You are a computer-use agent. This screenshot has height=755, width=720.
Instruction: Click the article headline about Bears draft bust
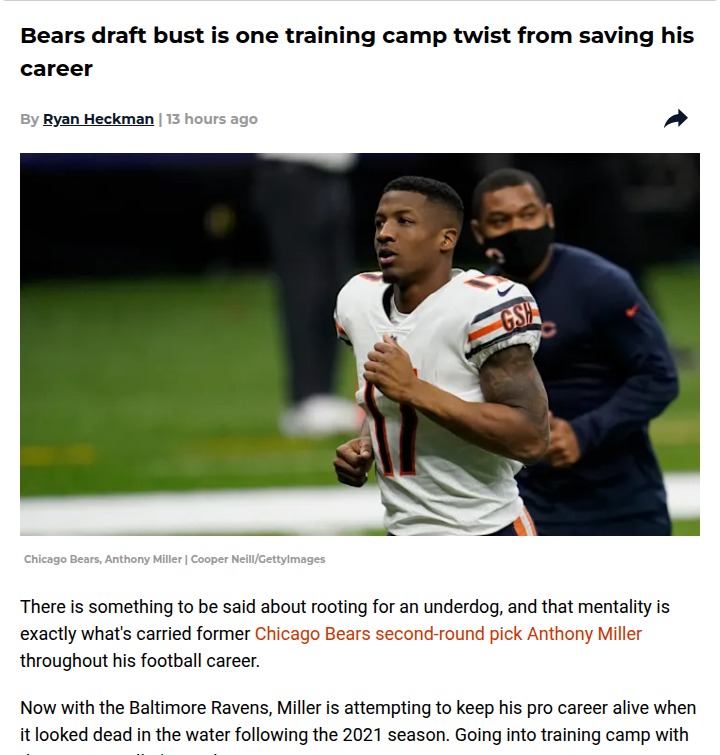[357, 52]
